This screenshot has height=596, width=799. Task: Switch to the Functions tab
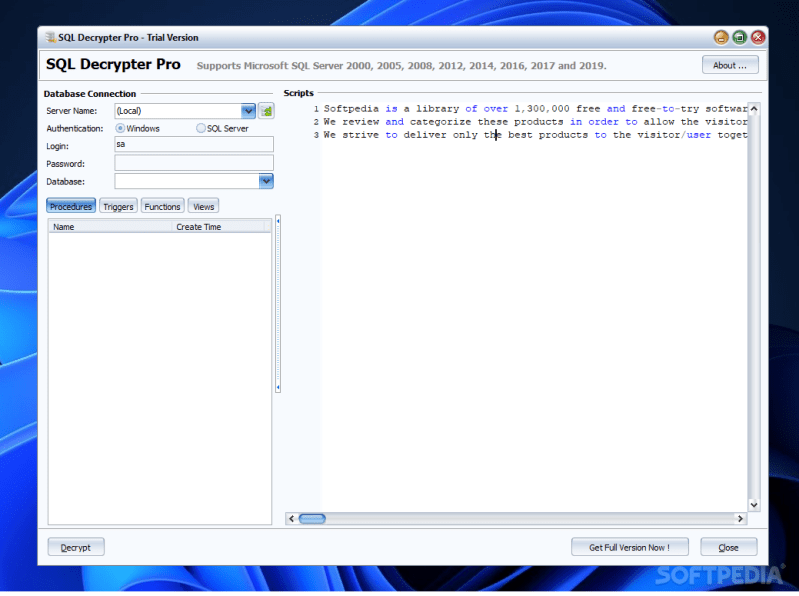[x=162, y=206]
